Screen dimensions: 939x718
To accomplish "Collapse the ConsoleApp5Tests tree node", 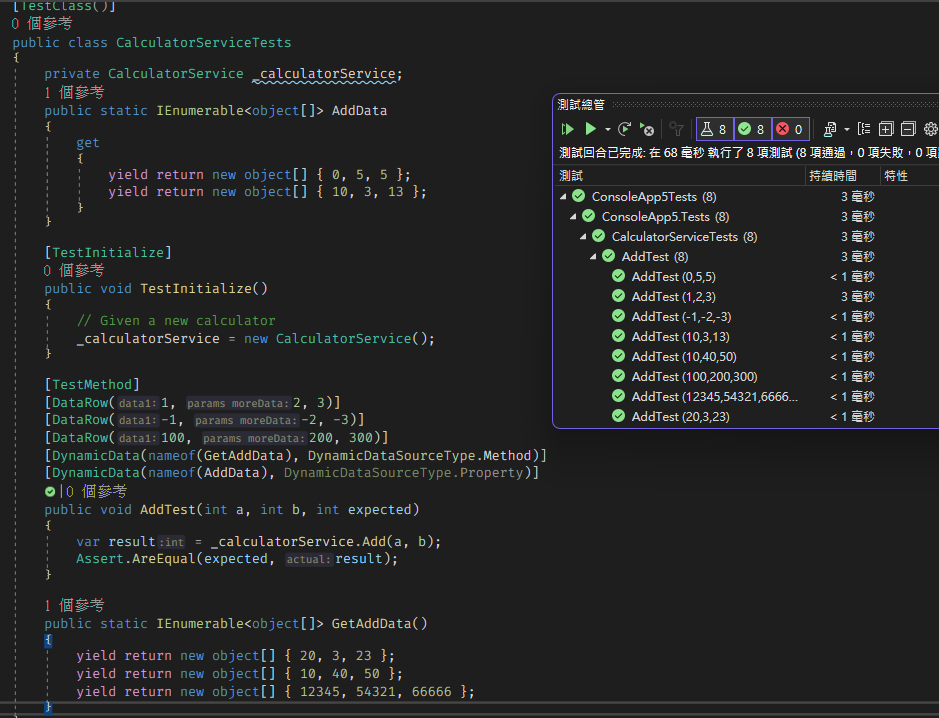I will (x=564, y=197).
